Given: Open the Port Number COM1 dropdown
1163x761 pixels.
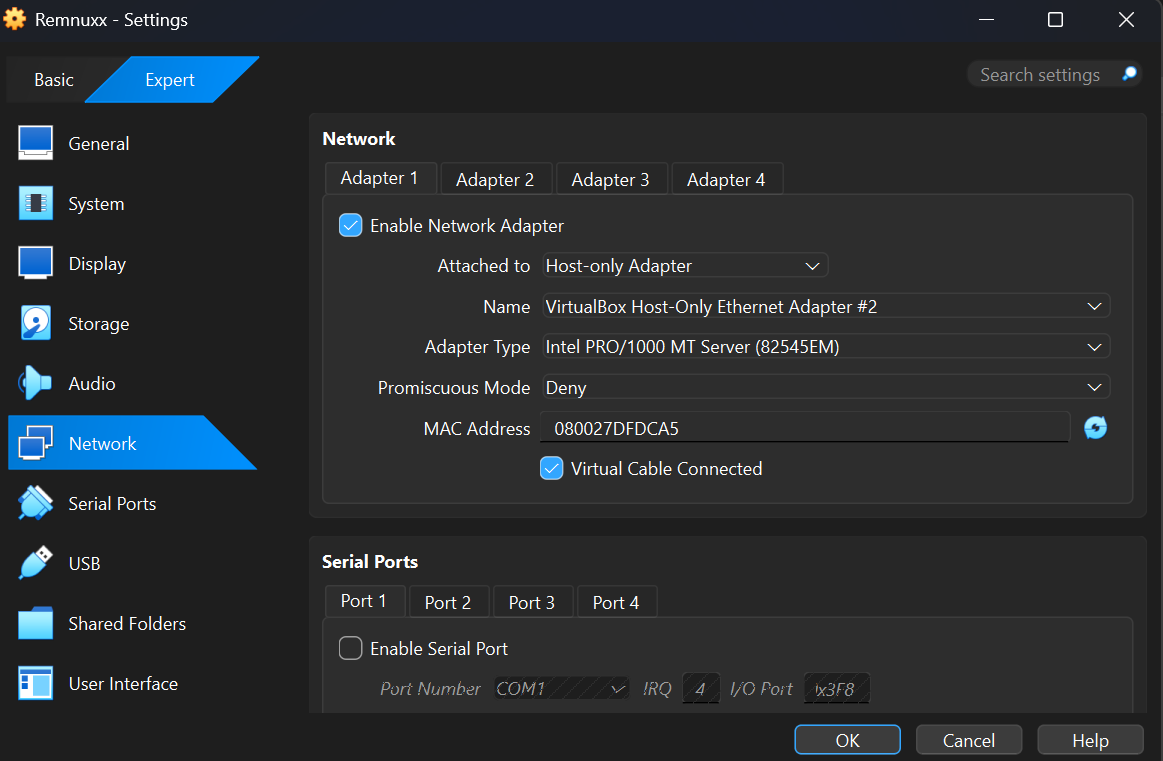Looking at the screenshot, I should coord(561,688).
